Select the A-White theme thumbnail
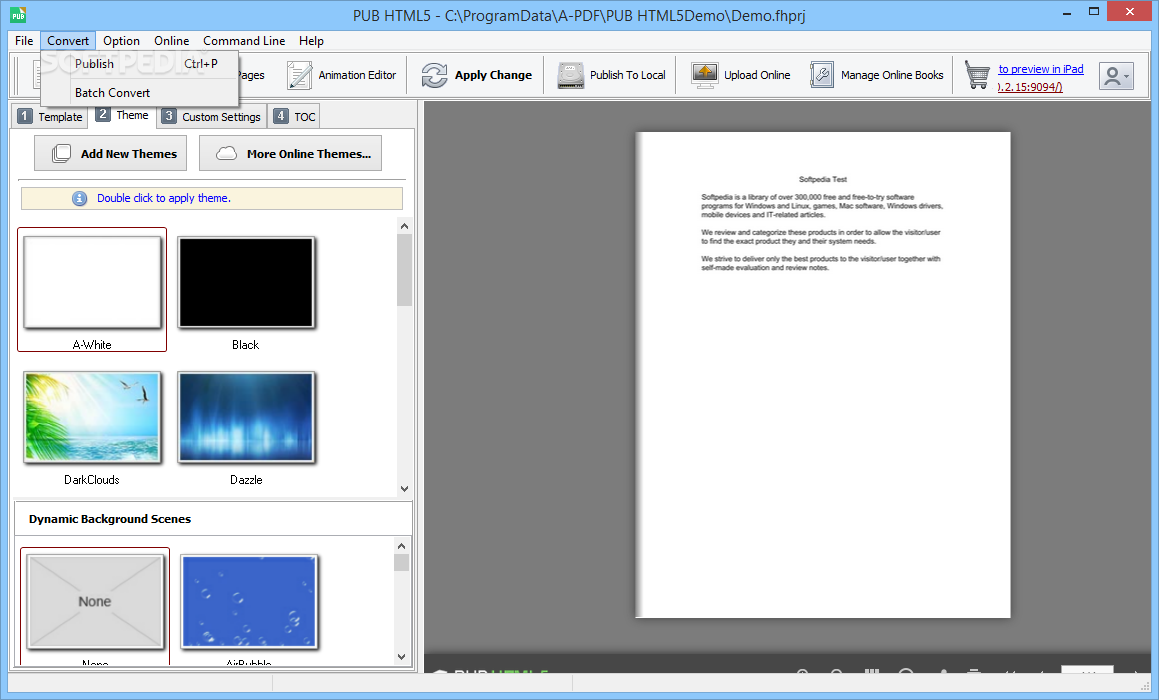The width and height of the screenshot is (1159, 700). click(92, 282)
